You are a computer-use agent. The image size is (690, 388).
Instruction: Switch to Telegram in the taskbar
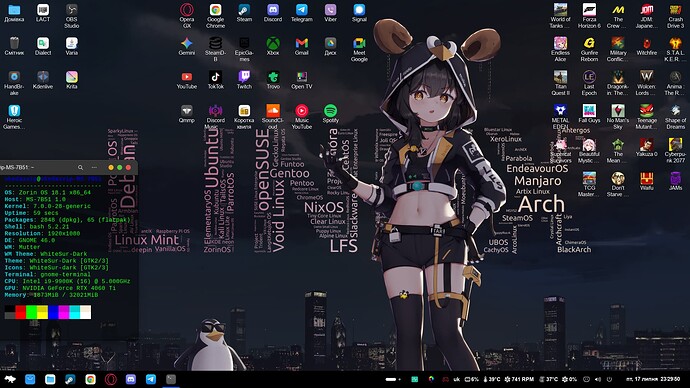pyautogui.click(x=150, y=379)
